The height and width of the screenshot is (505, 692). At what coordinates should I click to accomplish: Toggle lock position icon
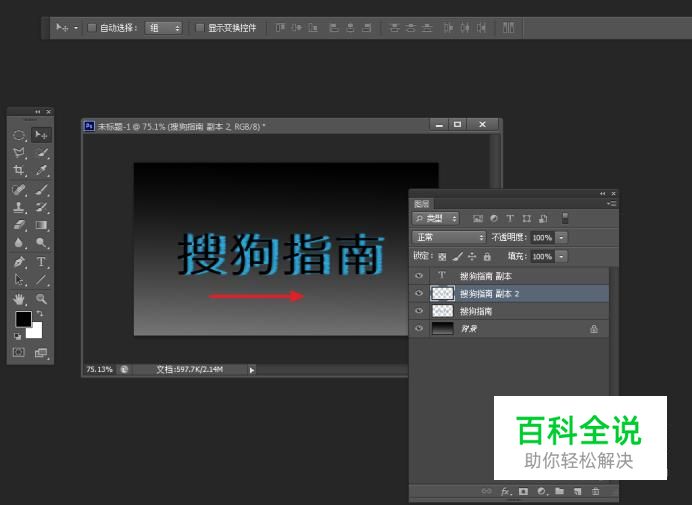tap(472, 256)
